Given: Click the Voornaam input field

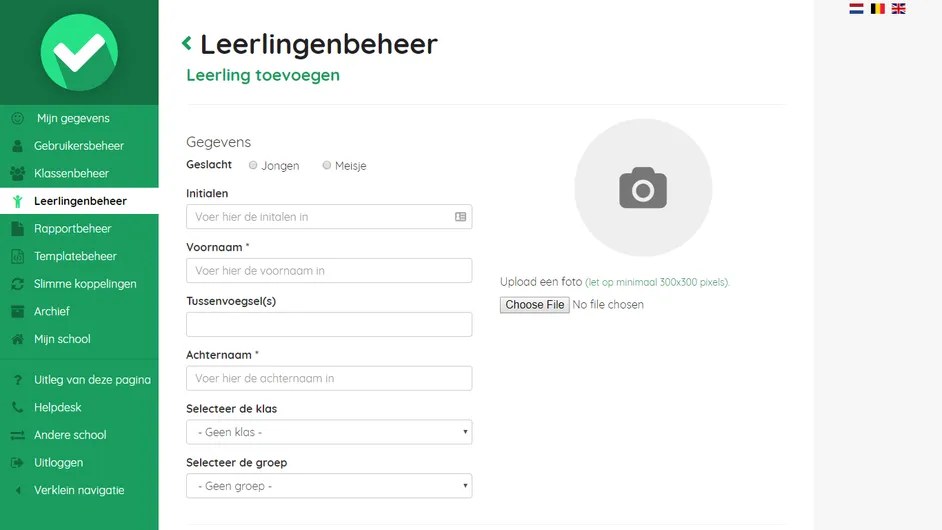Looking at the screenshot, I should tap(329, 270).
